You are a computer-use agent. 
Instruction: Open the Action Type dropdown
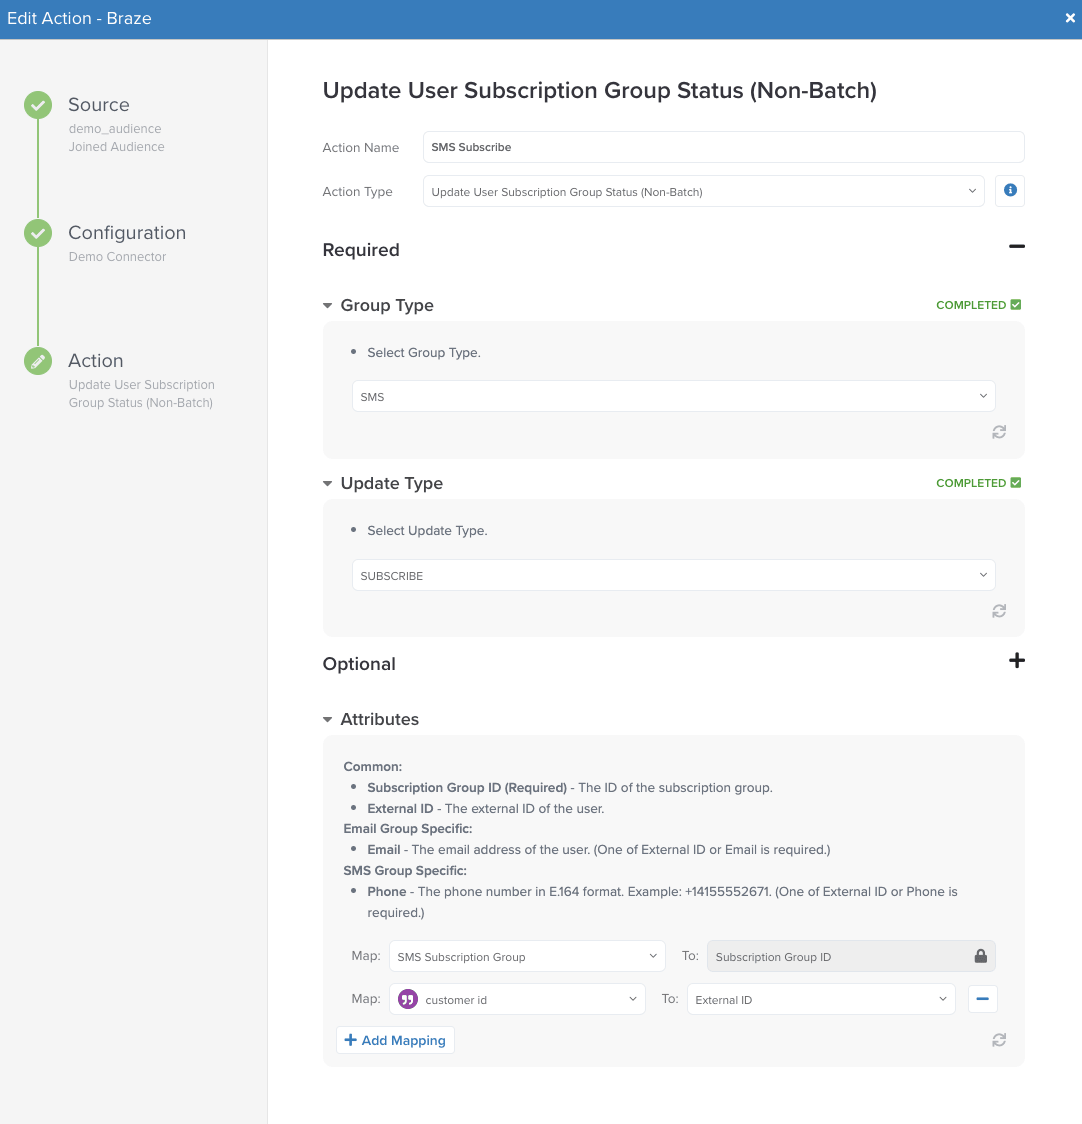coord(703,191)
